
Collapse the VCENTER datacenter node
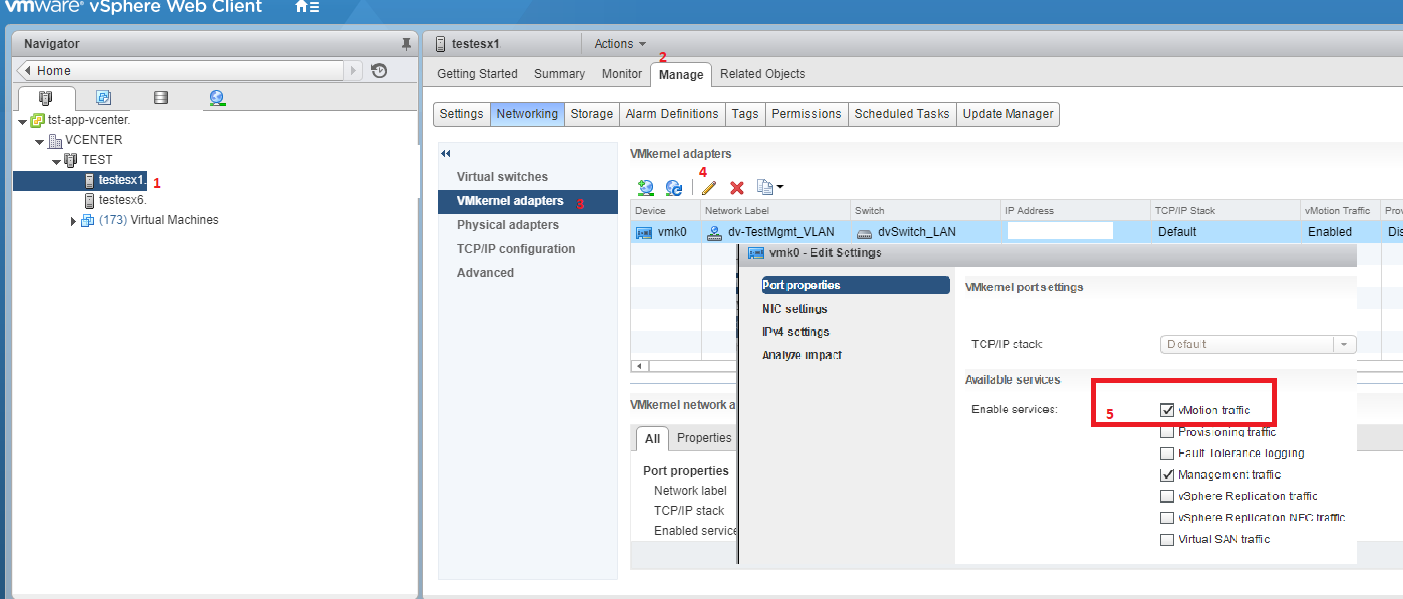pyautogui.click(x=40, y=141)
